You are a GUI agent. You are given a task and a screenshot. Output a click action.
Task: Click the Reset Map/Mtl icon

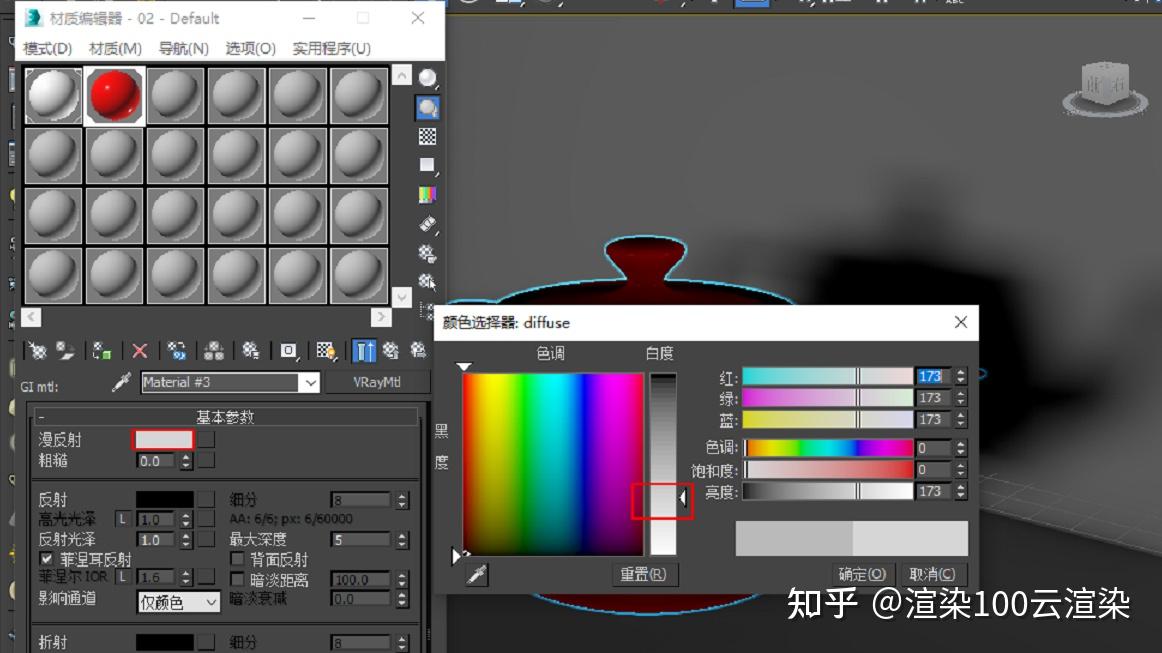pos(139,351)
